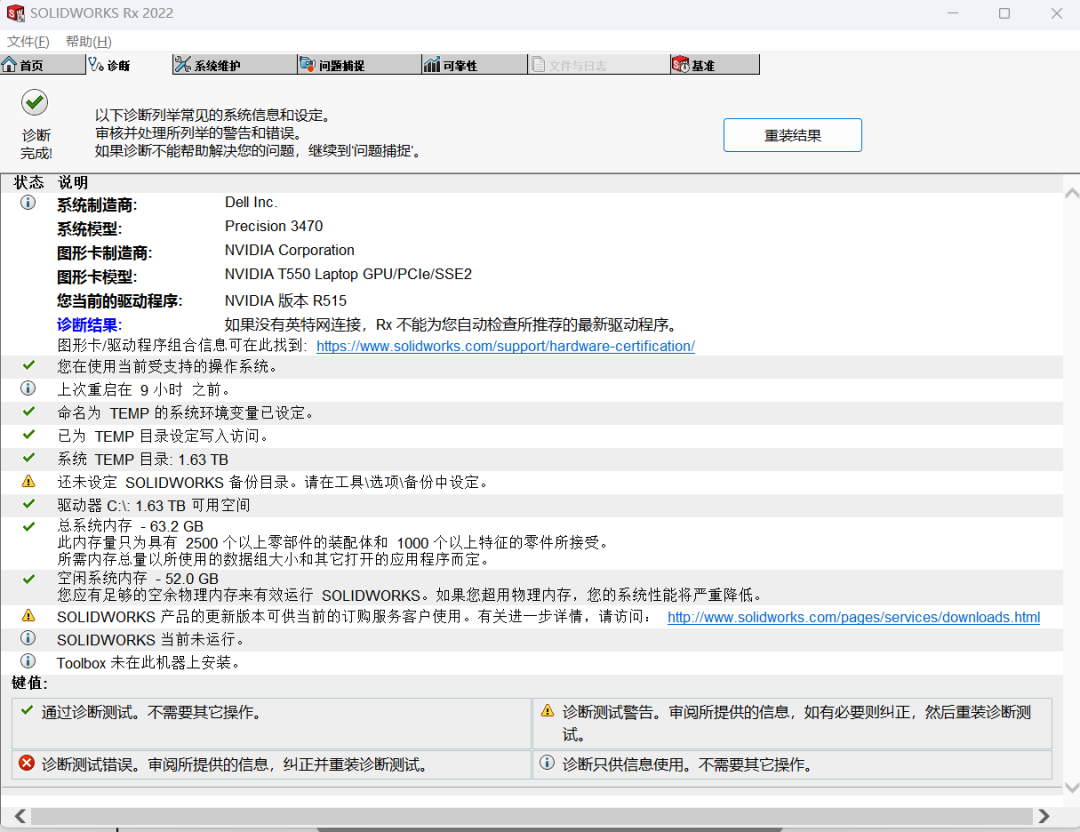Click the SOLIDWORKS Rx title bar logo

15,13
